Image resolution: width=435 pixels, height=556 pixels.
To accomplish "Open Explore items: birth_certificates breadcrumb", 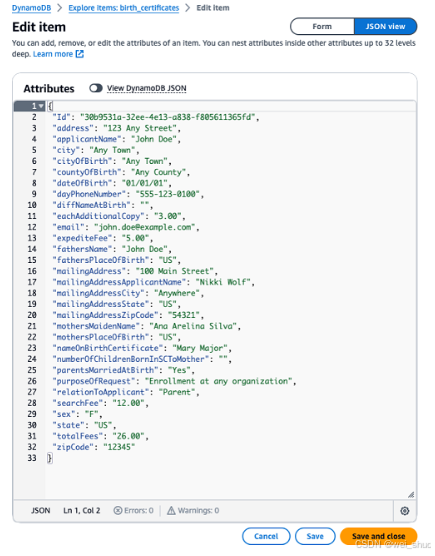I will pos(124,8).
